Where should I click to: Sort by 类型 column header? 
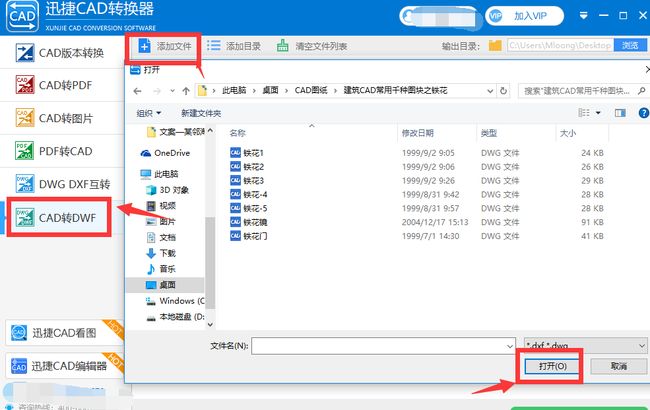coord(489,133)
